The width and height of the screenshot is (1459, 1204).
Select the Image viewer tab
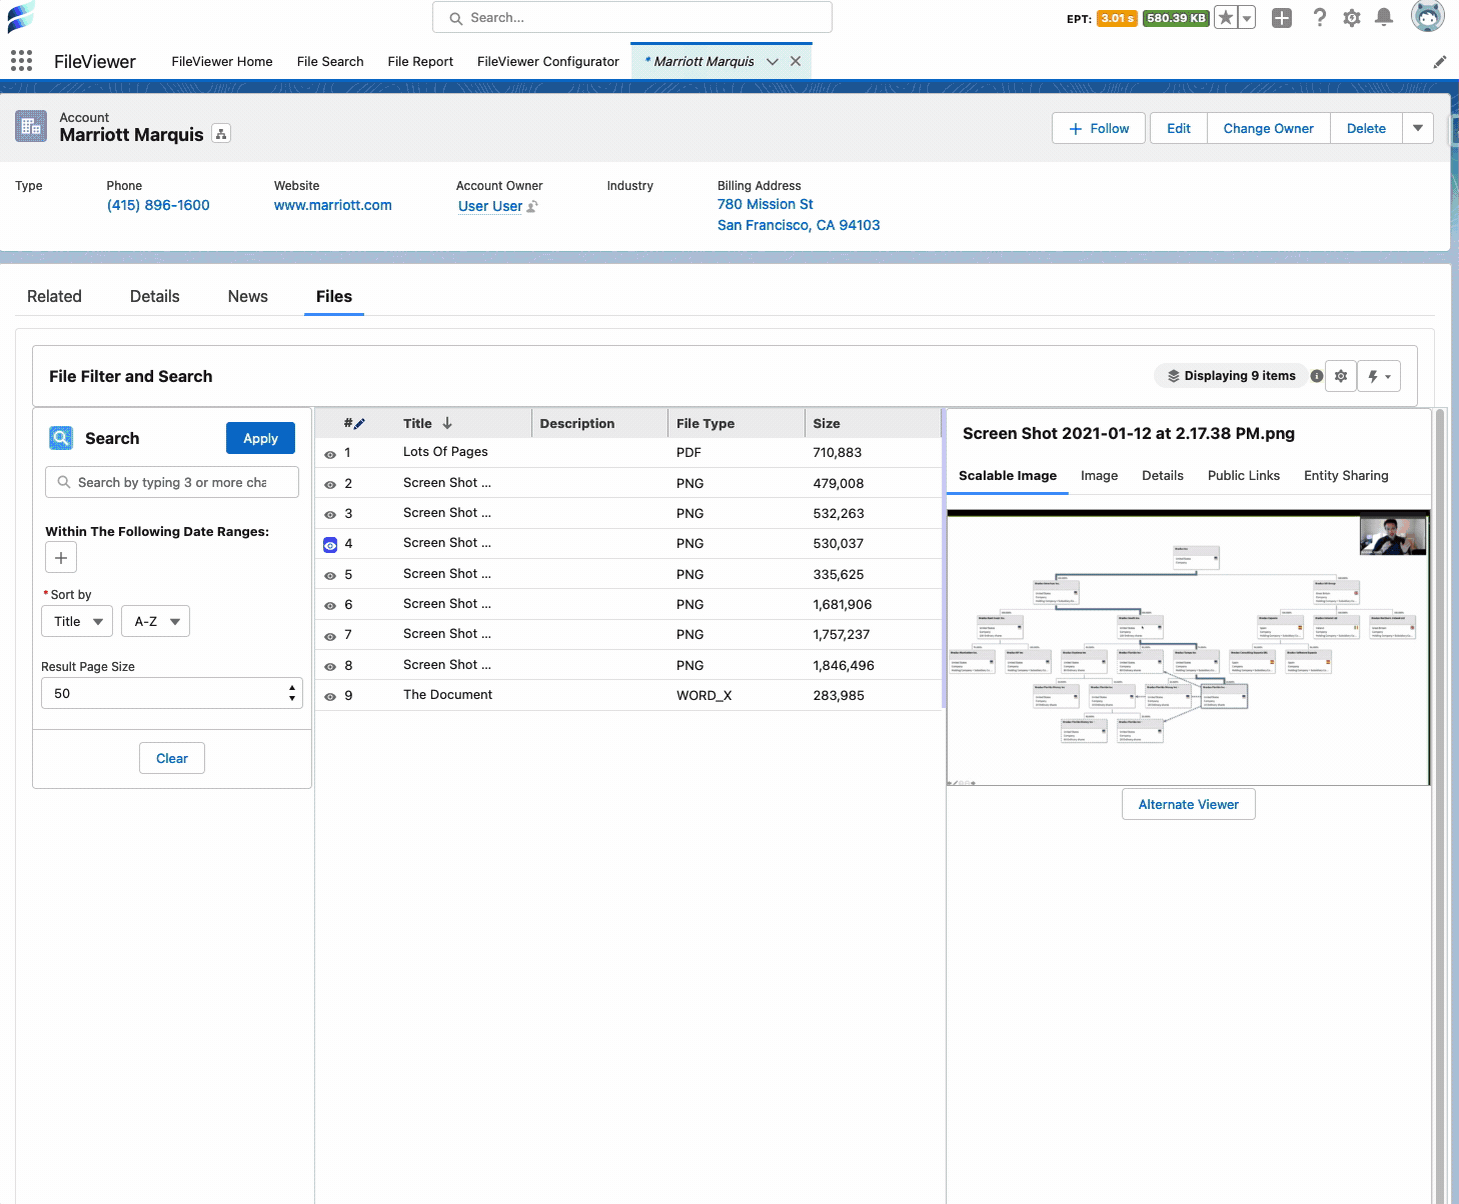click(x=1099, y=476)
